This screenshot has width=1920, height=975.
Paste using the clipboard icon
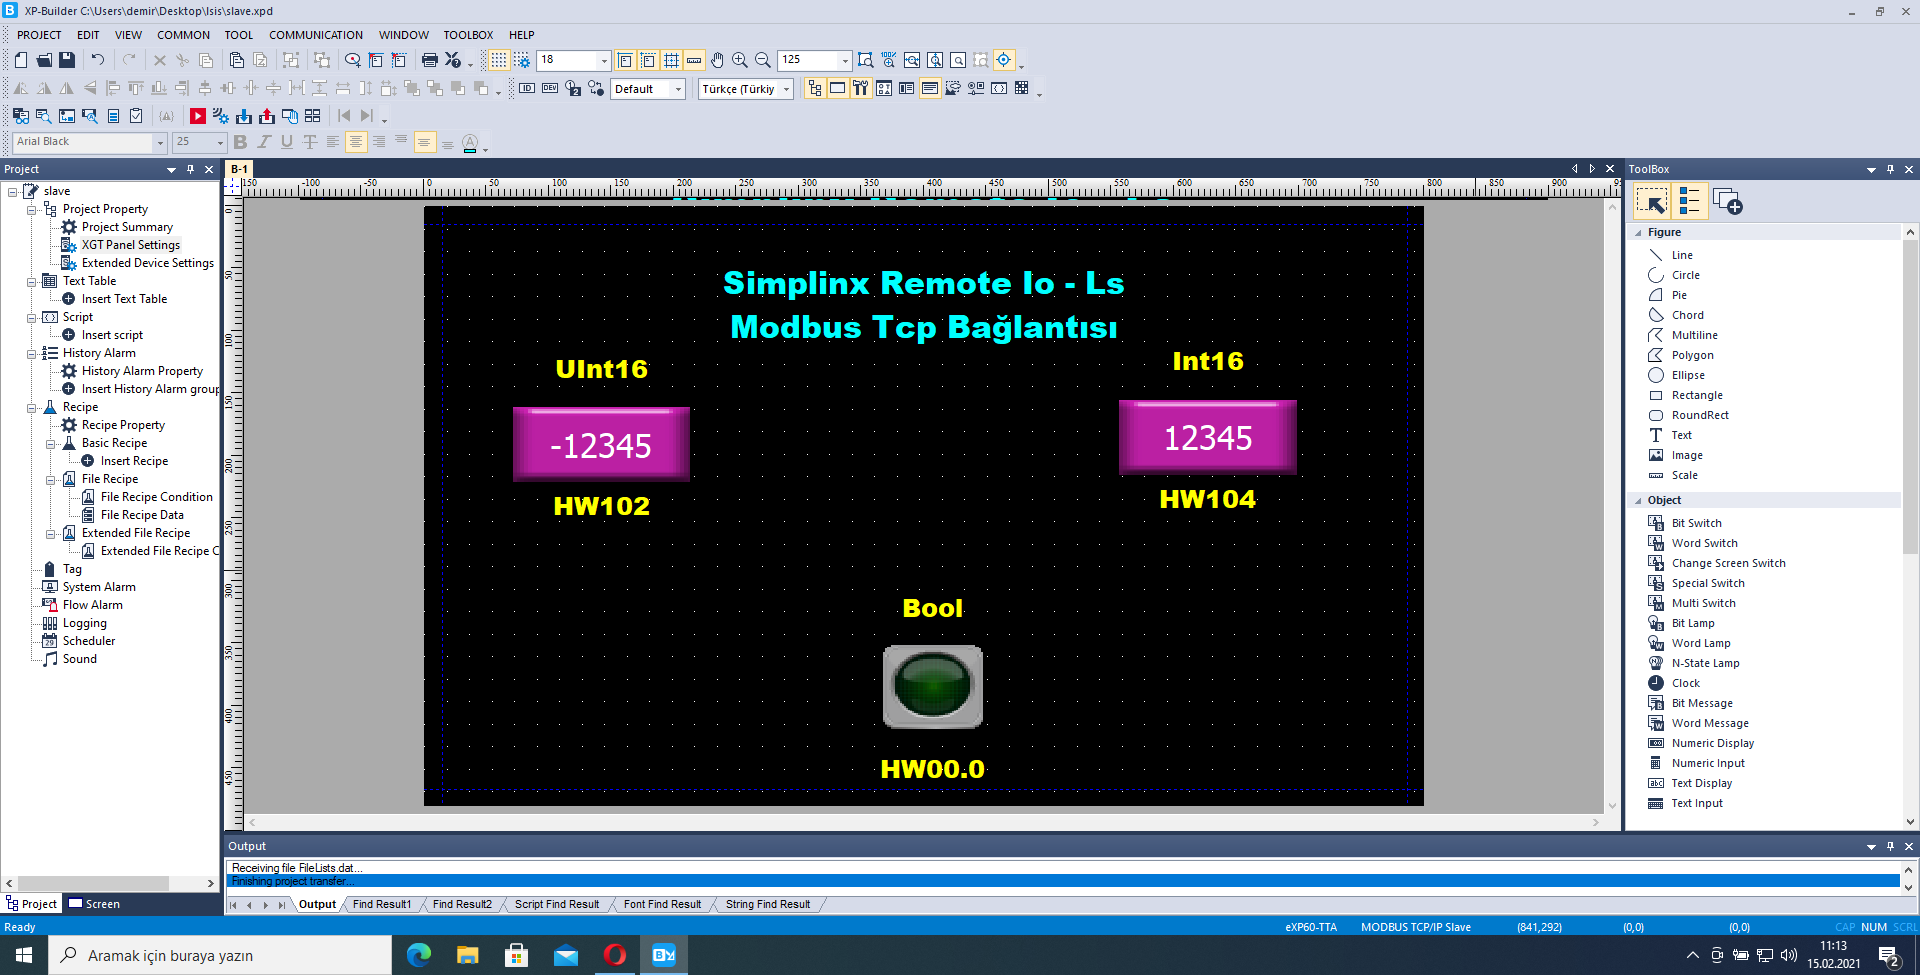(237, 60)
